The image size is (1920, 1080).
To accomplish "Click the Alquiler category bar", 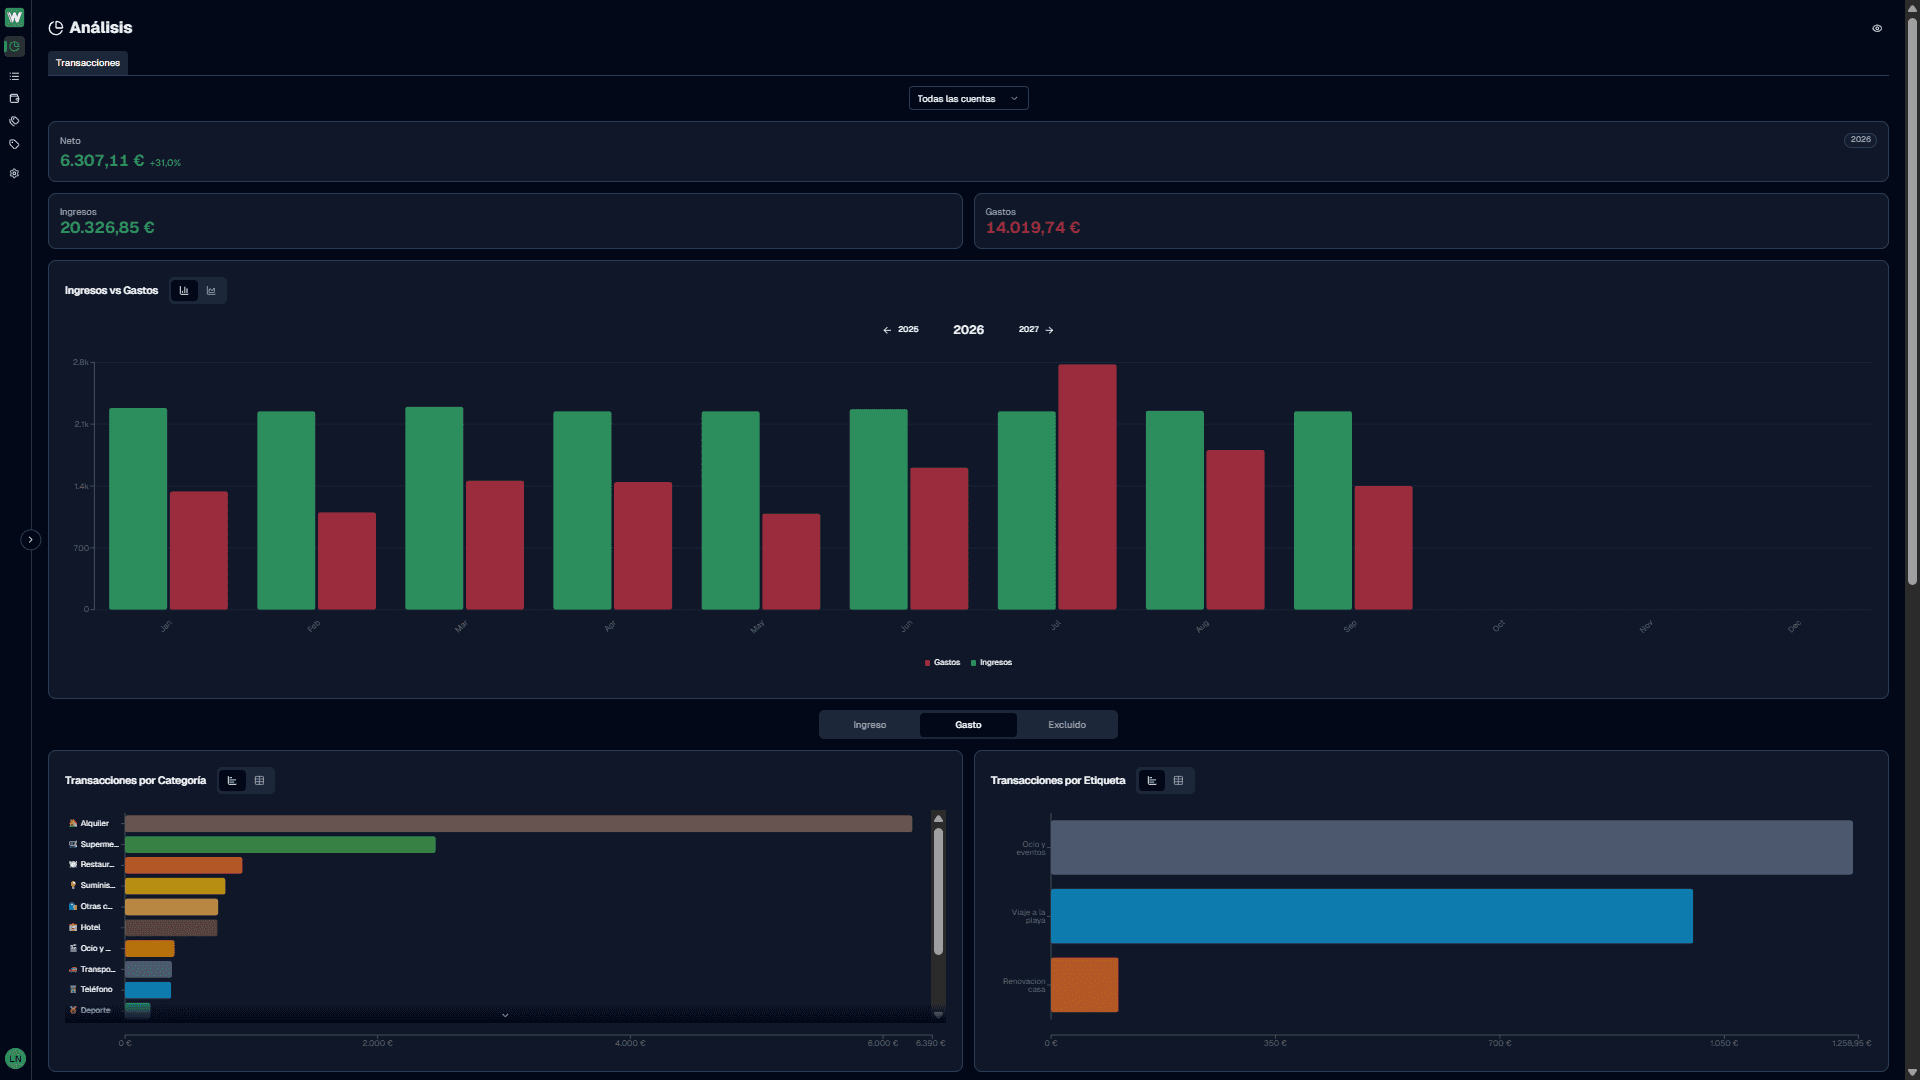I will click(x=518, y=824).
